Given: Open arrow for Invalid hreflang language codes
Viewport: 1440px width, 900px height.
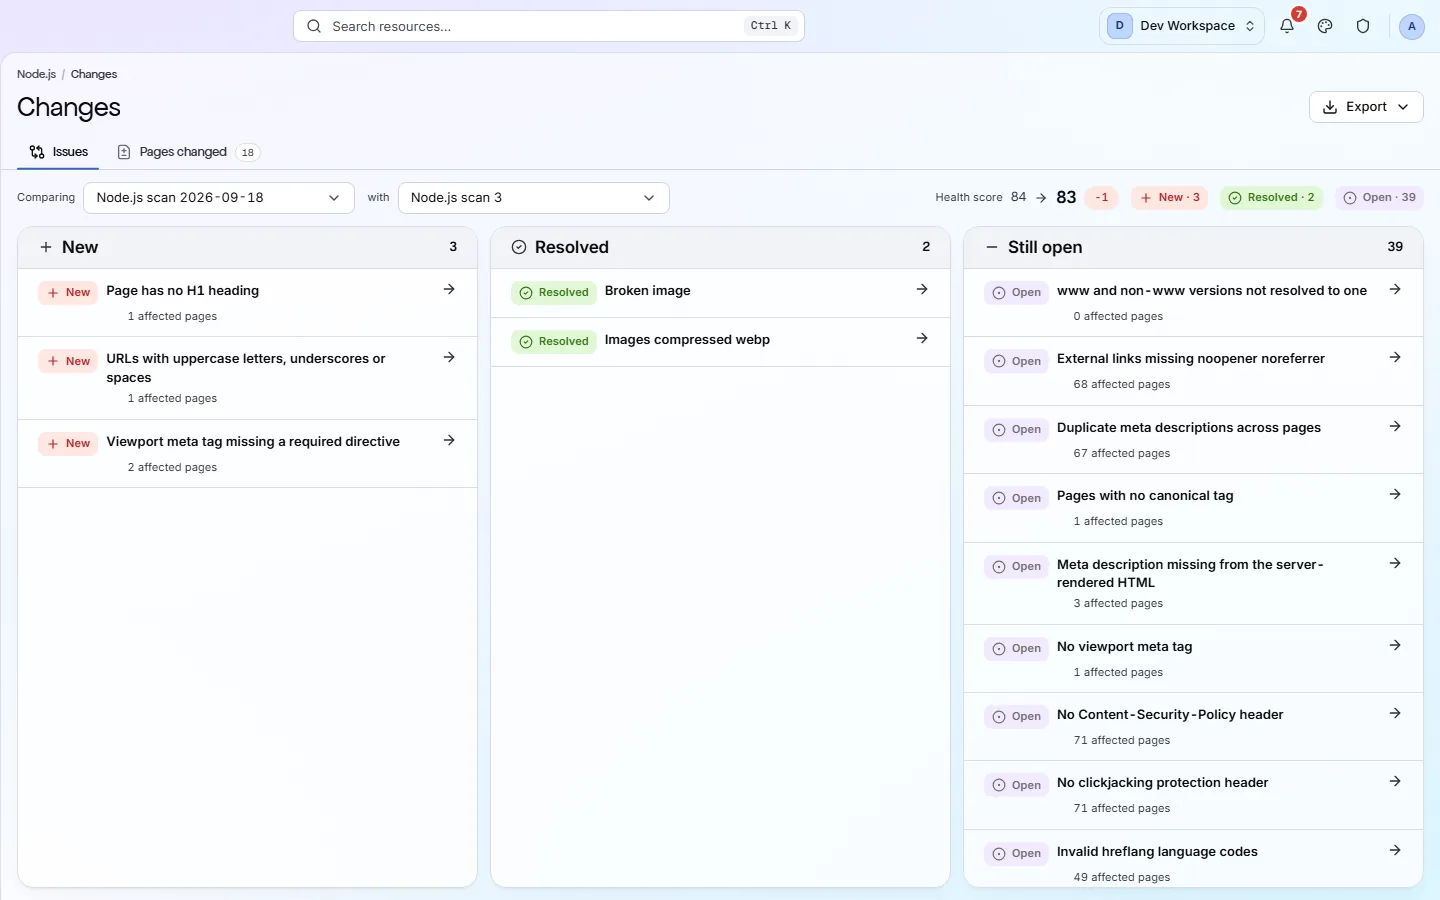Looking at the screenshot, I should tap(1395, 850).
